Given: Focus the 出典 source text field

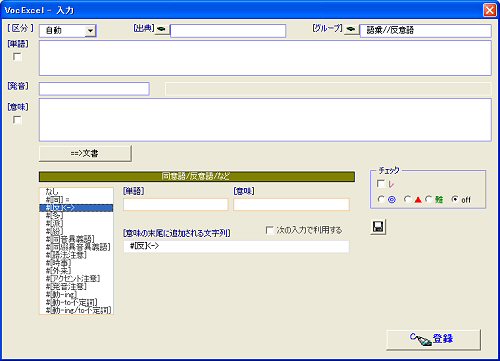Looking at the screenshot, I should coord(228,31).
